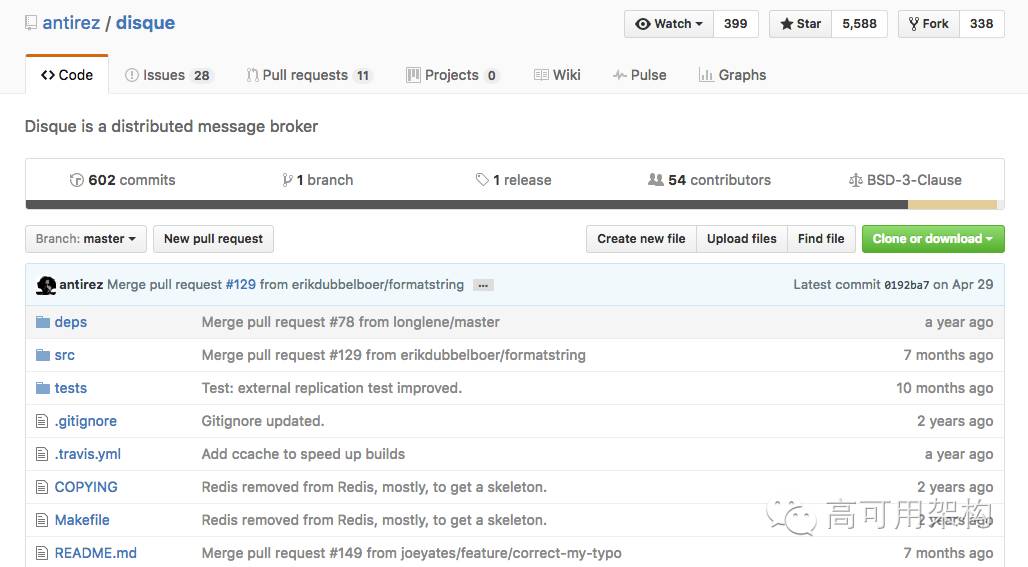Open 'Add ccache to speed up builds' commit
The height and width of the screenshot is (567, 1028).
coord(304,454)
